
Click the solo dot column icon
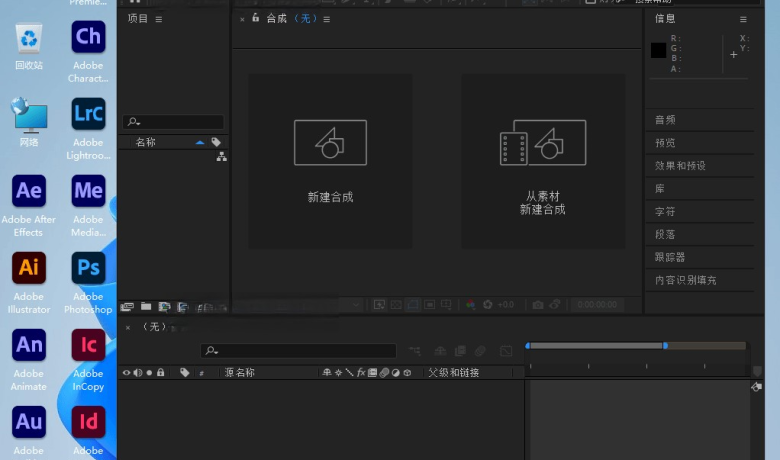[149, 372]
